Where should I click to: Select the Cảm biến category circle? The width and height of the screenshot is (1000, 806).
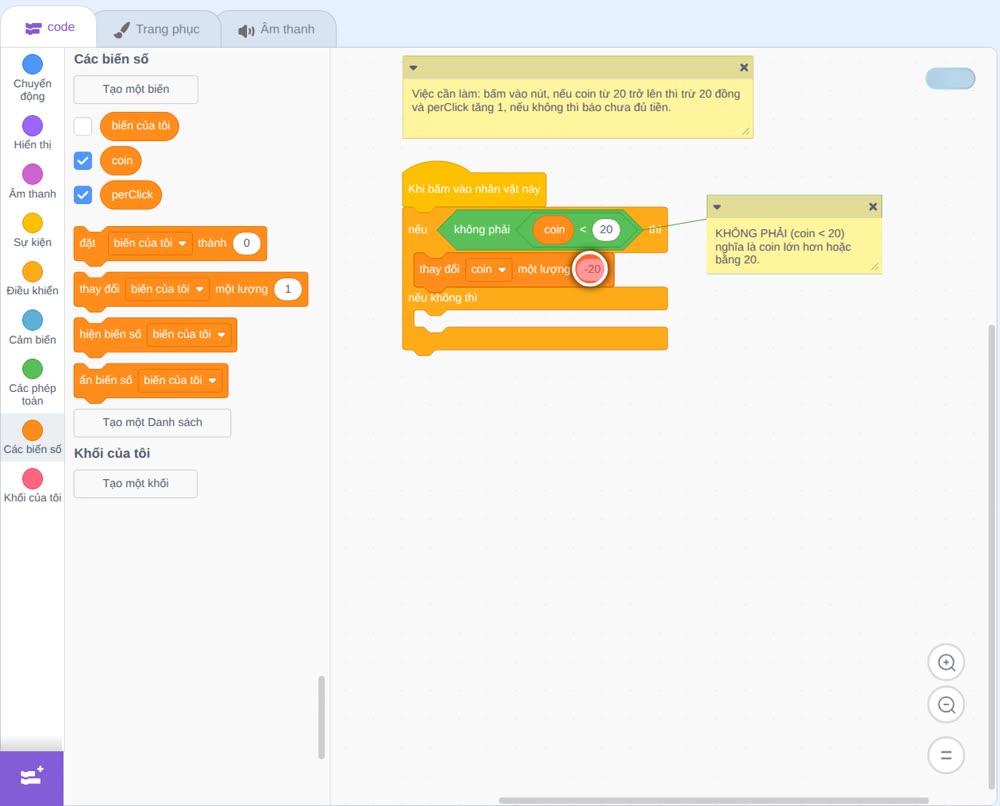33,320
